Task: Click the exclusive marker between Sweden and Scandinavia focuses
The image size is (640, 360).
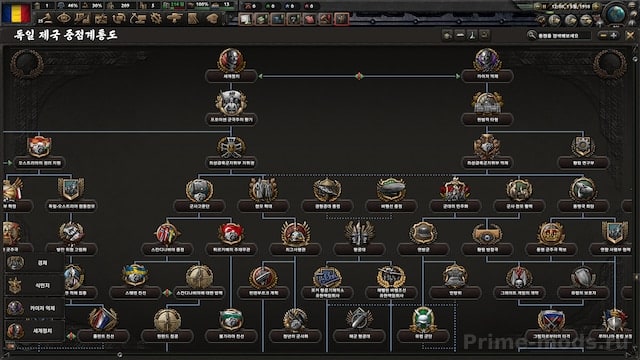Action: point(167,292)
